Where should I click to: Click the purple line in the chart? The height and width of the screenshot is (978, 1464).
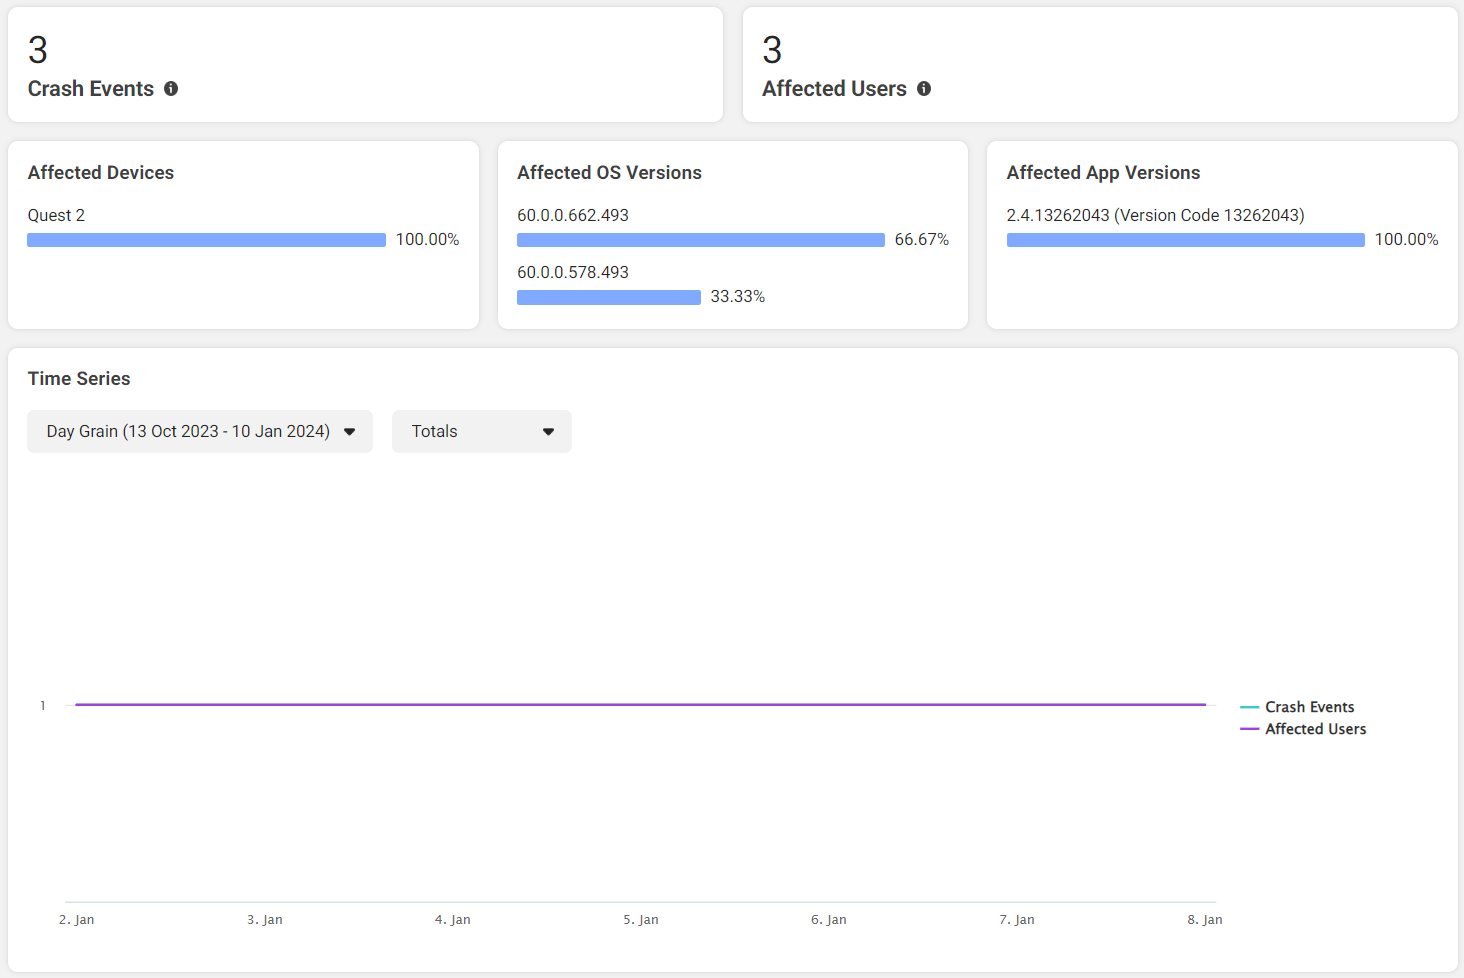pyautogui.click(x=640, y=705)
